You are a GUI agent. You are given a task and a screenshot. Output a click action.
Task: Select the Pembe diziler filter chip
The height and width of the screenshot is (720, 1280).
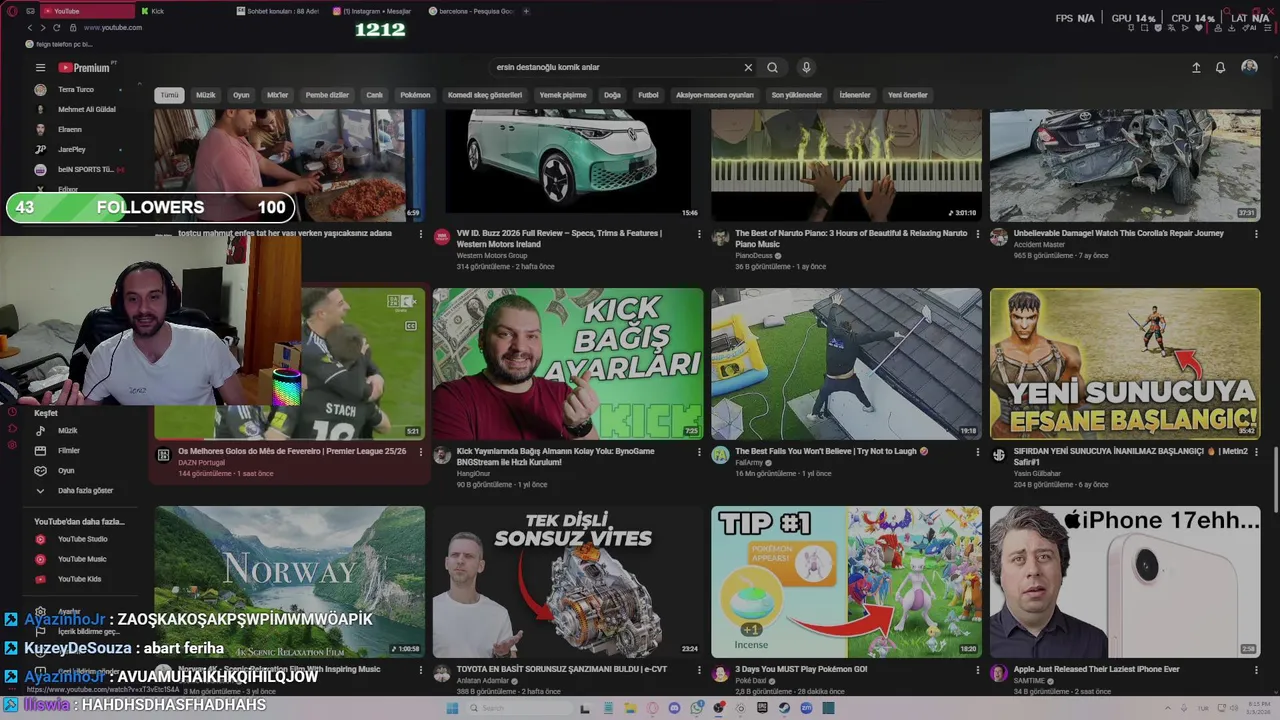click(x=327, y=95)
